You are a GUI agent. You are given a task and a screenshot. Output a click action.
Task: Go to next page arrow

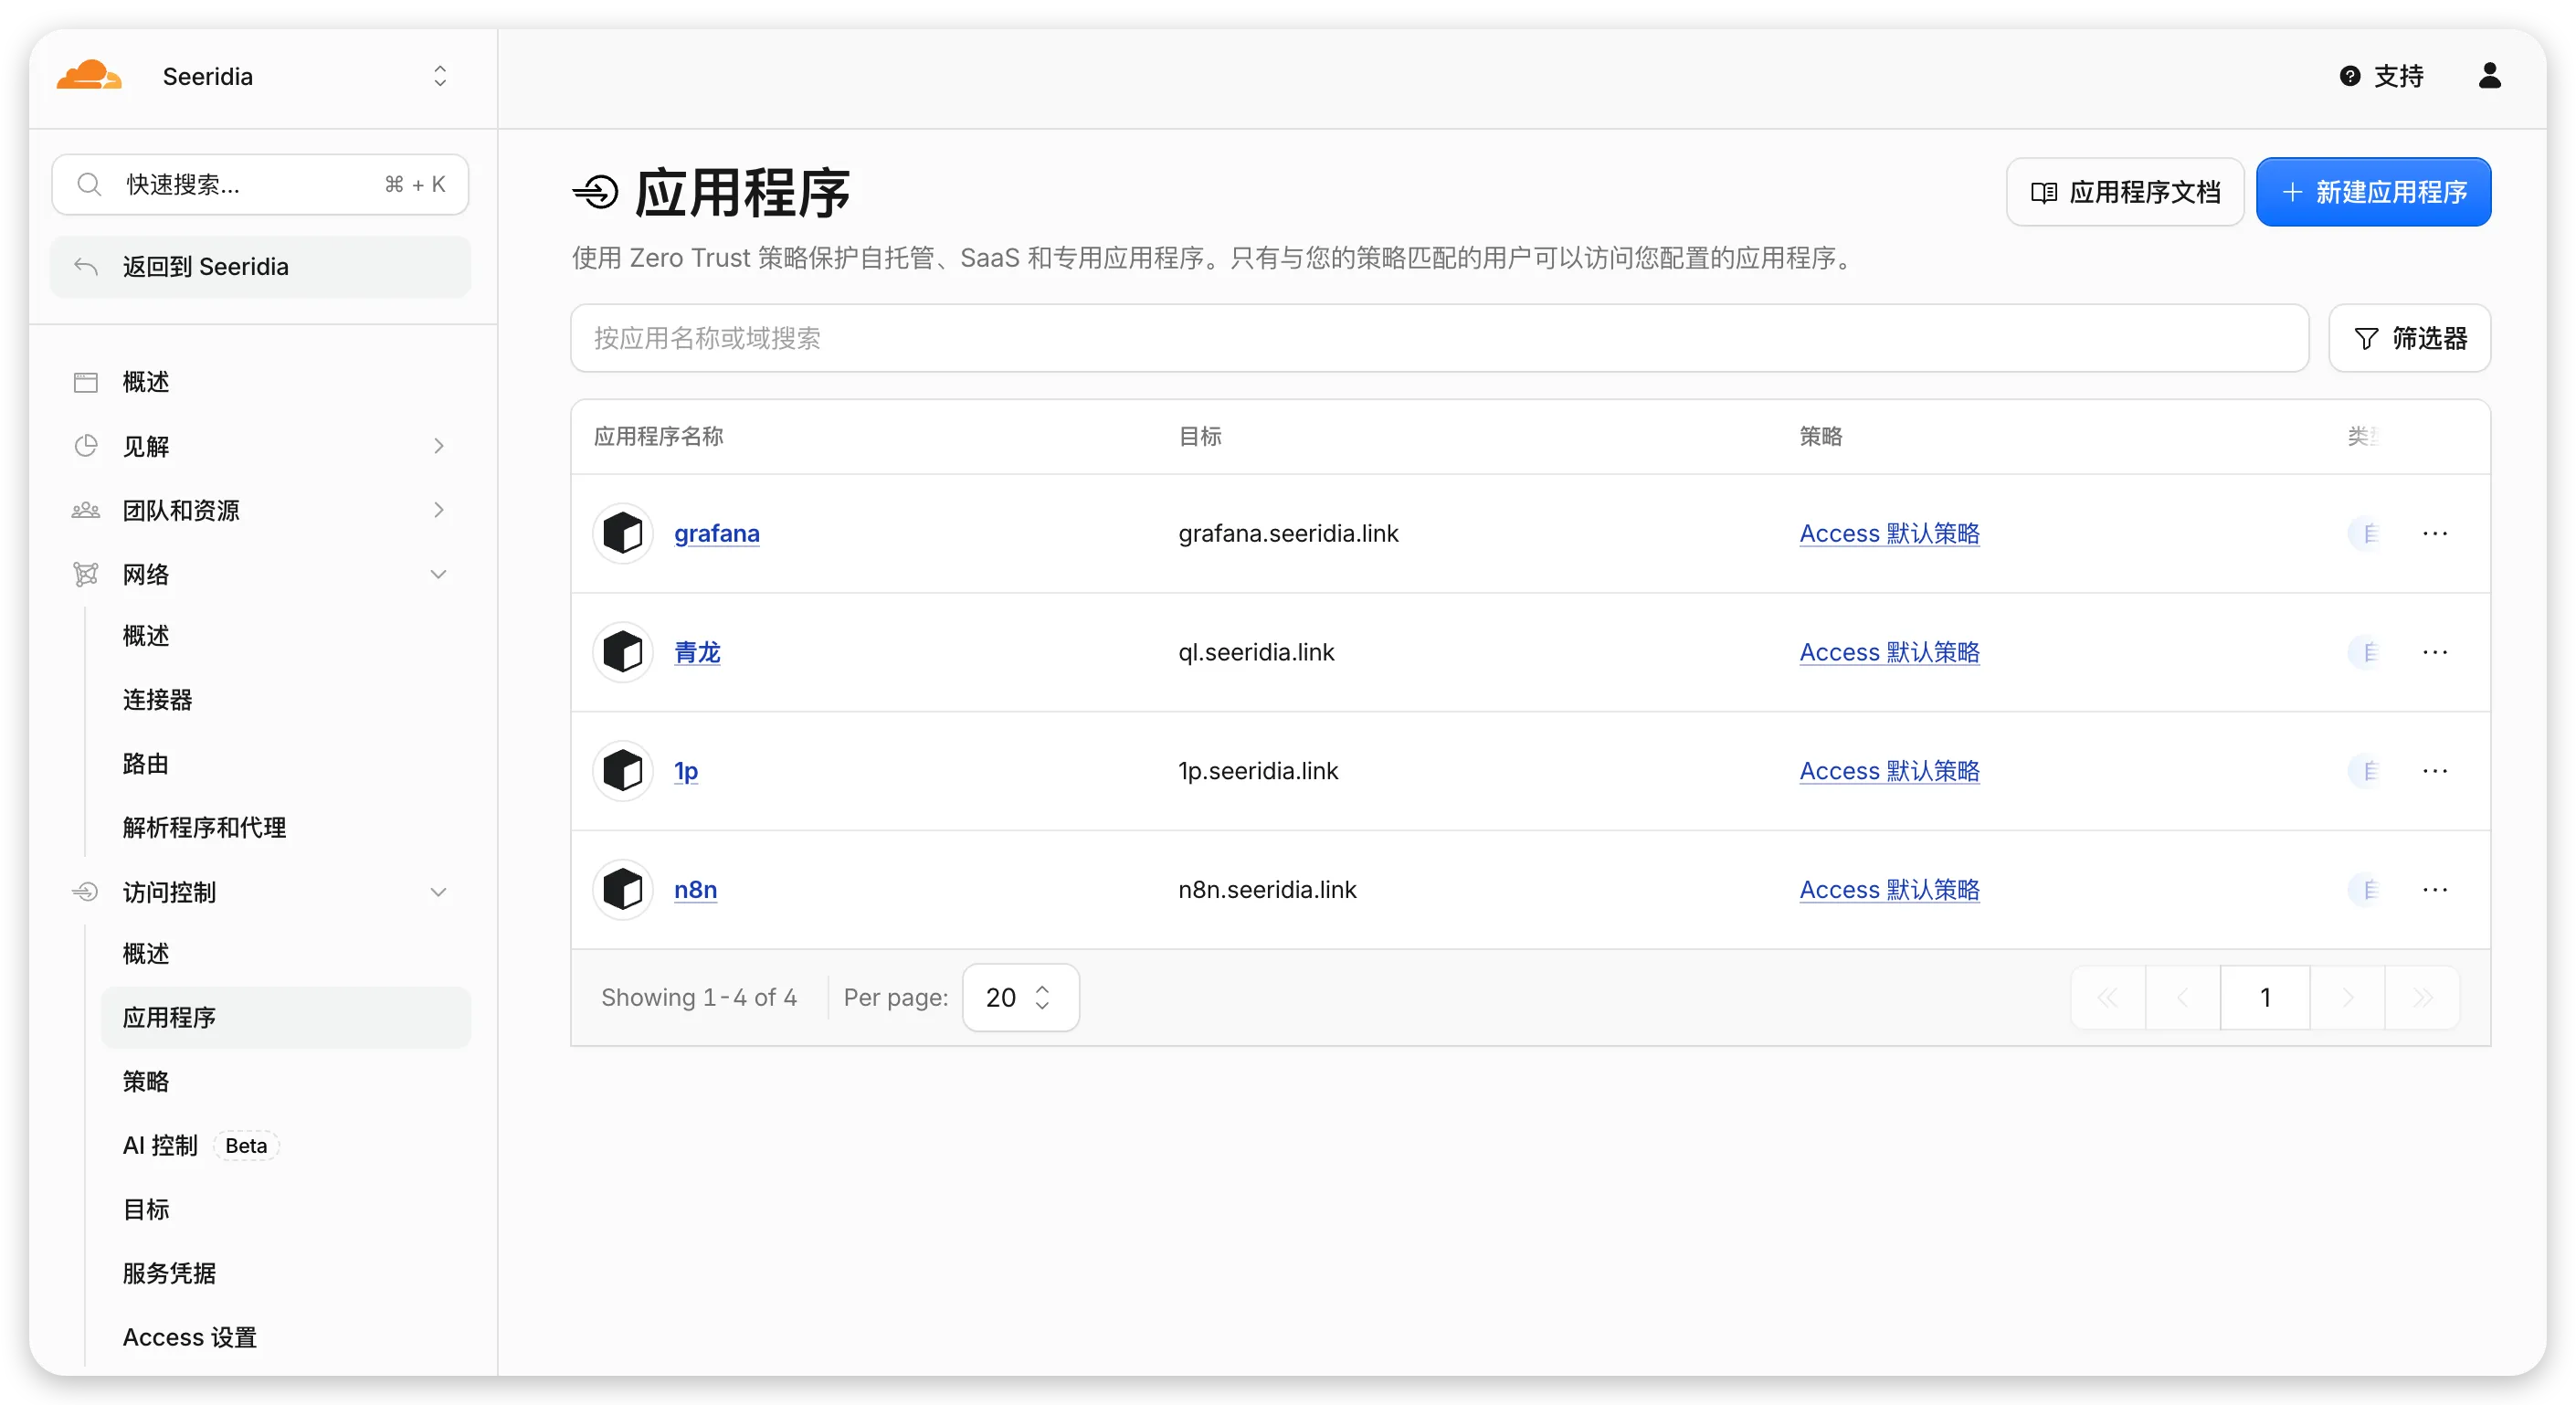(x=2347, y=998)
